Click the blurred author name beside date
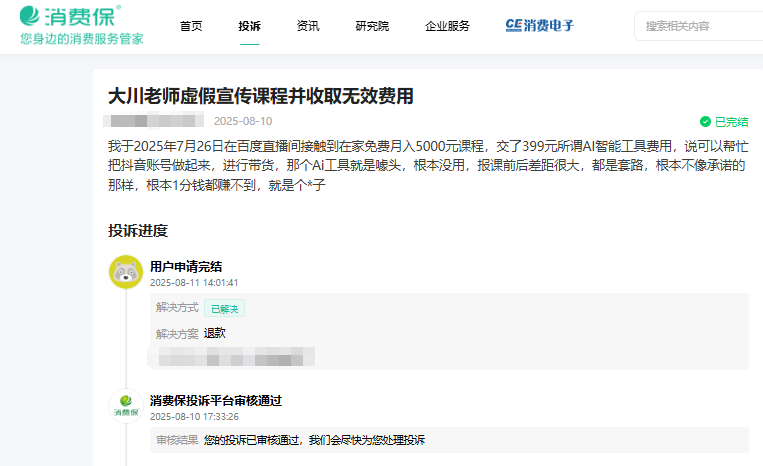Screen dimensions: 763x466 [154, 120]
